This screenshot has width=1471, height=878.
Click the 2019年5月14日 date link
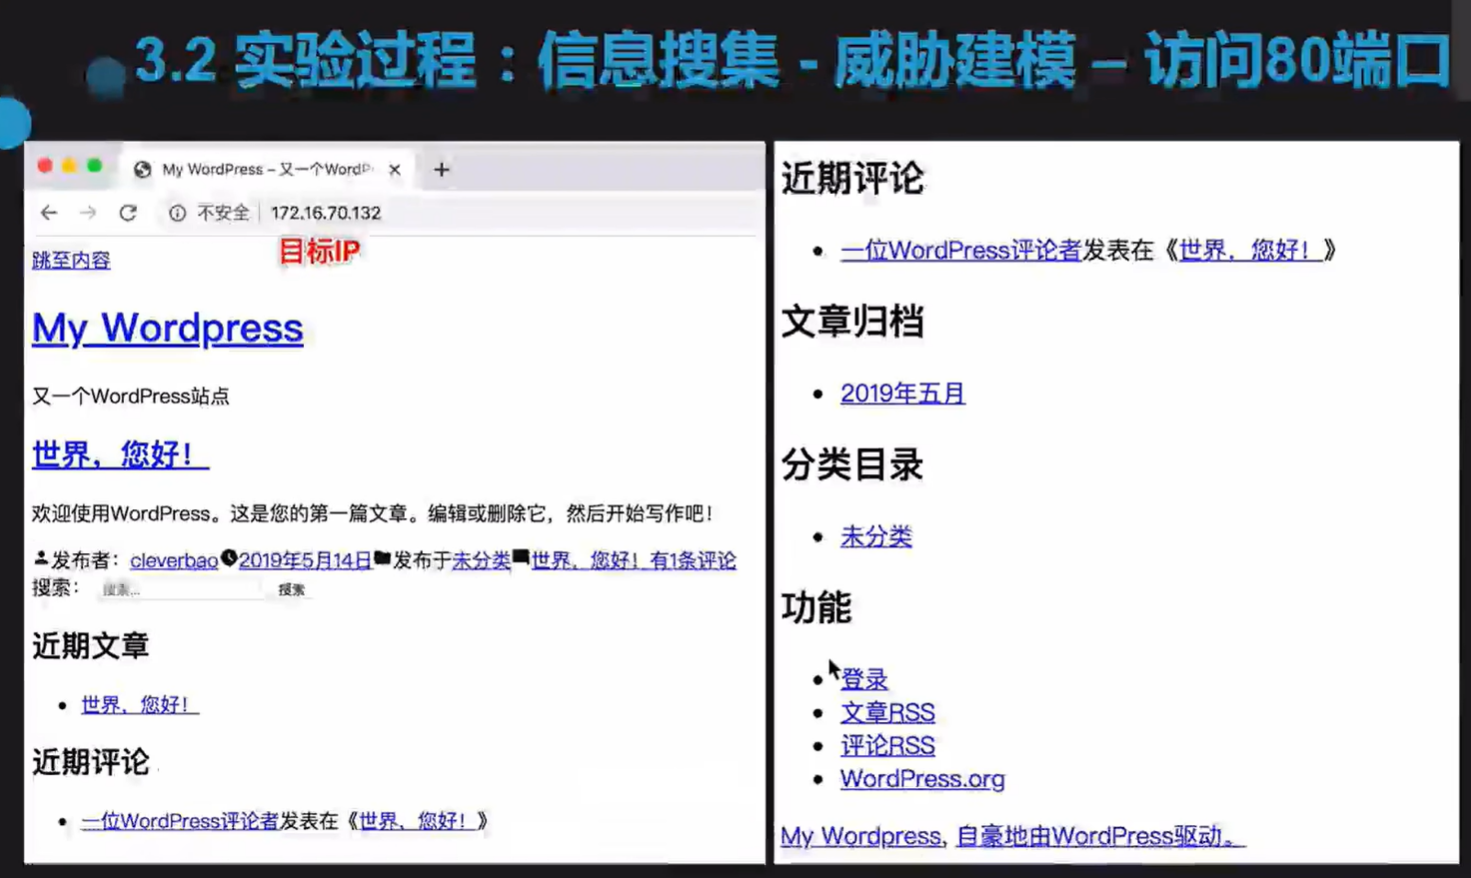[x=305, y=560]
